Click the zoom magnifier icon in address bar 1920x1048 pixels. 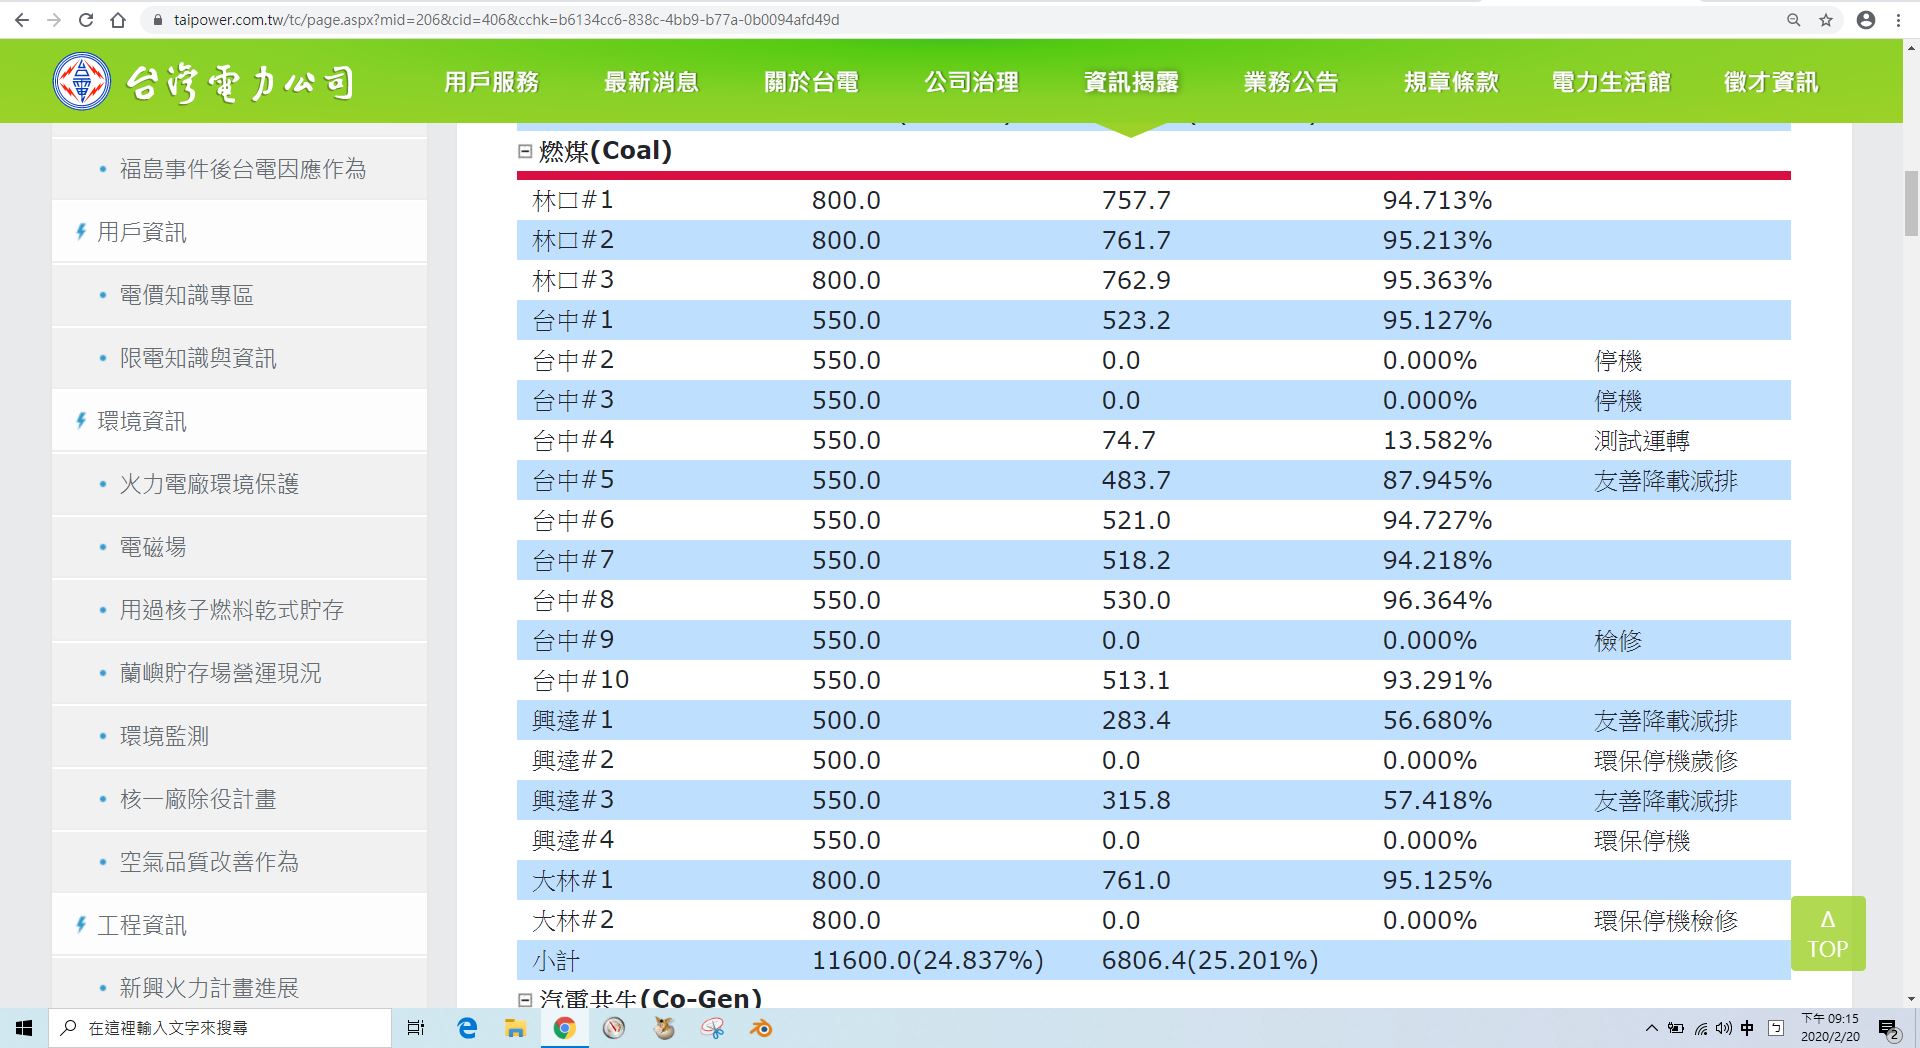[1794, 20]
